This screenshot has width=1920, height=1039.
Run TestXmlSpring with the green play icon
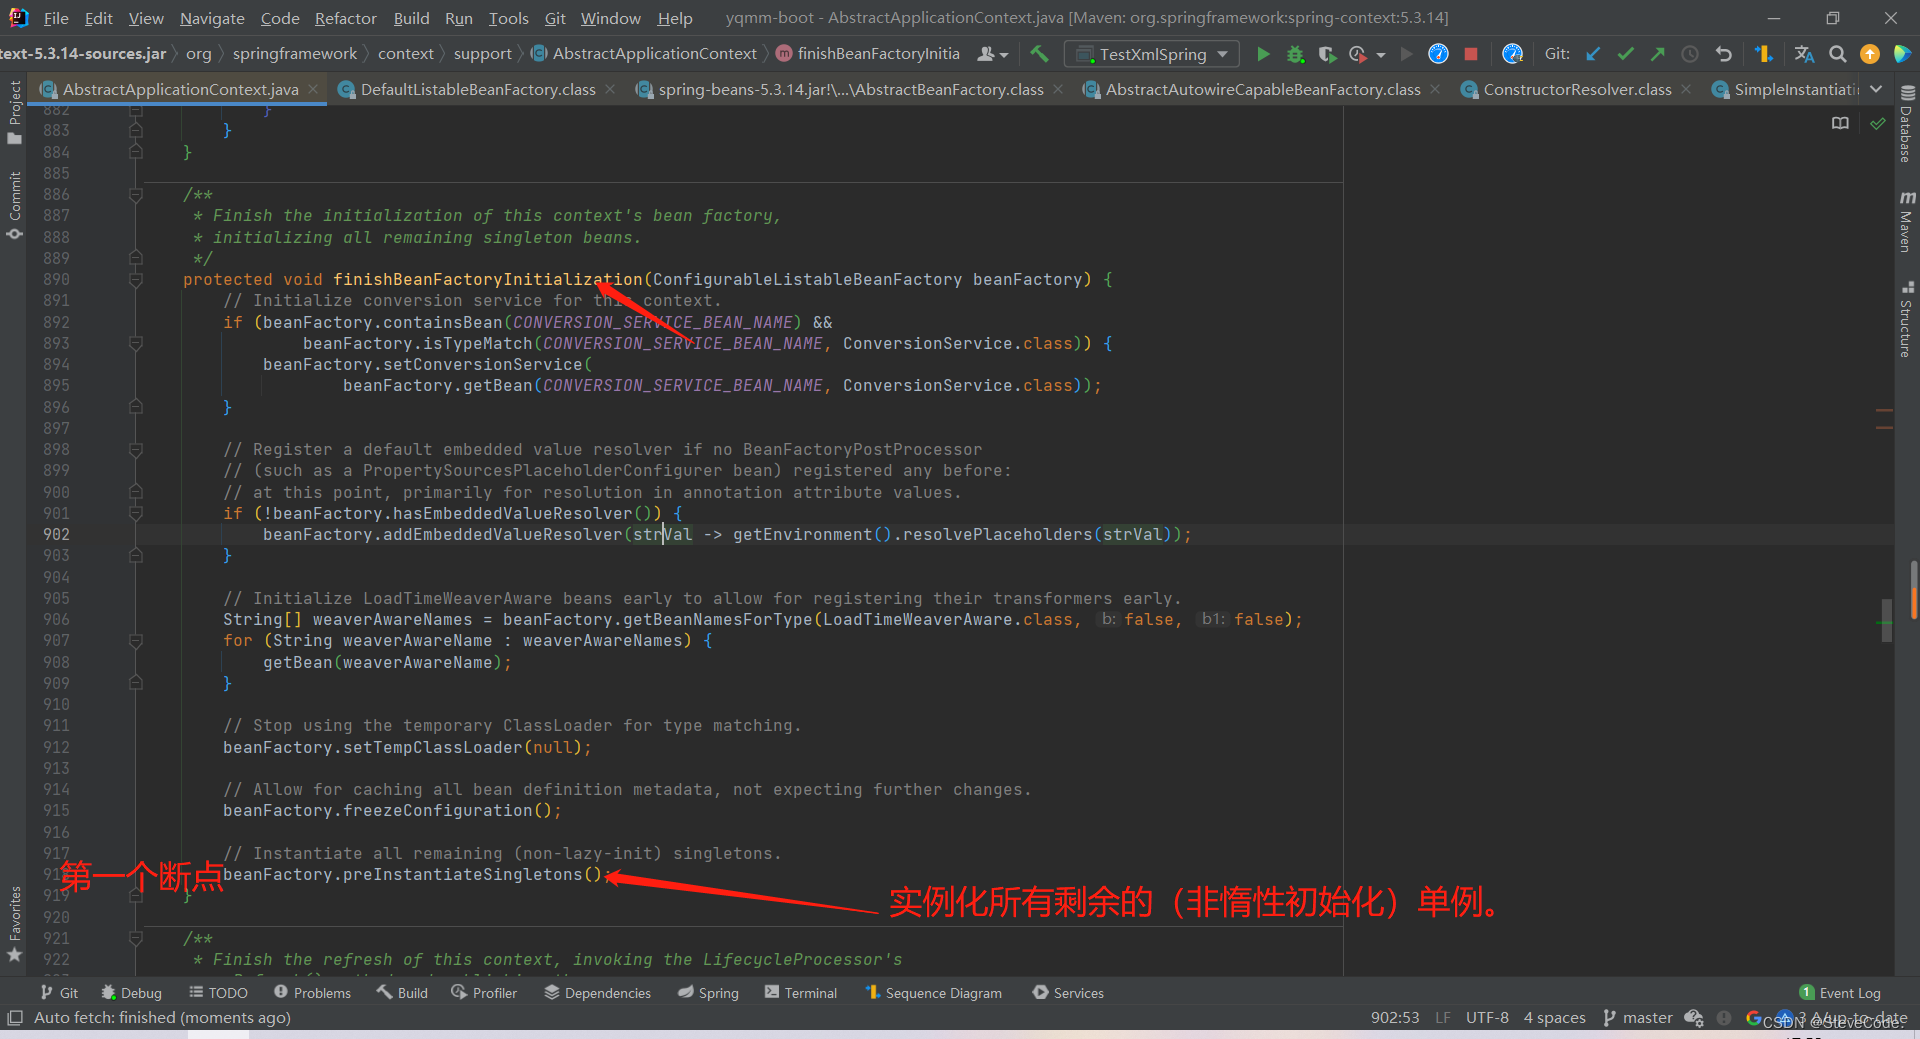1263,54
